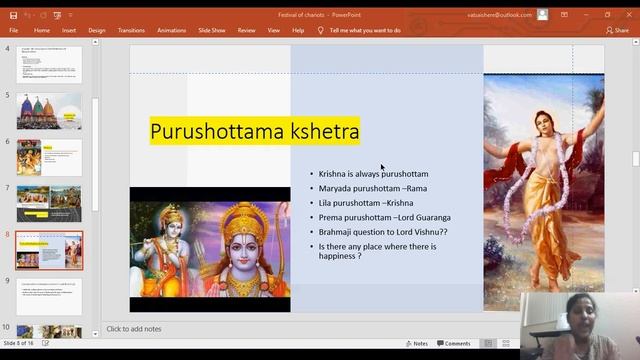The width and height of the screenshot is (640, 360).
Task: Click the webcam video overlay of presenter
Action: click(580, 326)
